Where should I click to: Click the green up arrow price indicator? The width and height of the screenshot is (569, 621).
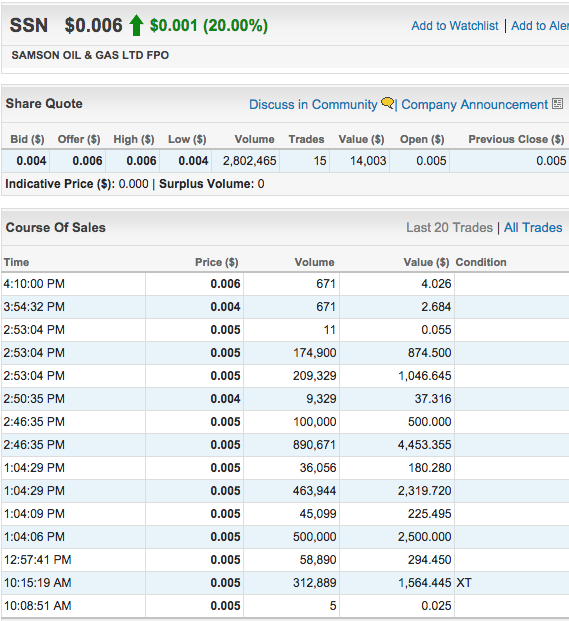click(136, 25)
